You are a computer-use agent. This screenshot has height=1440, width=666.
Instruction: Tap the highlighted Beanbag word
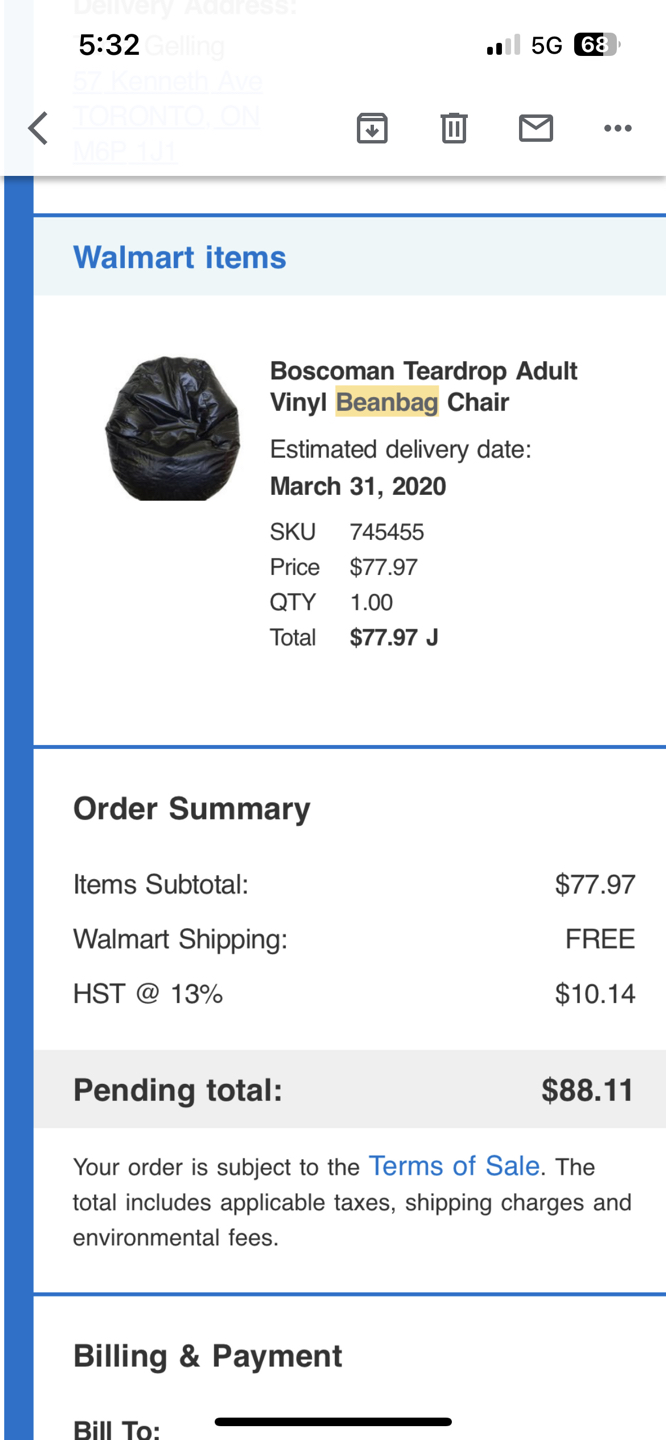[x=387, y=402]
